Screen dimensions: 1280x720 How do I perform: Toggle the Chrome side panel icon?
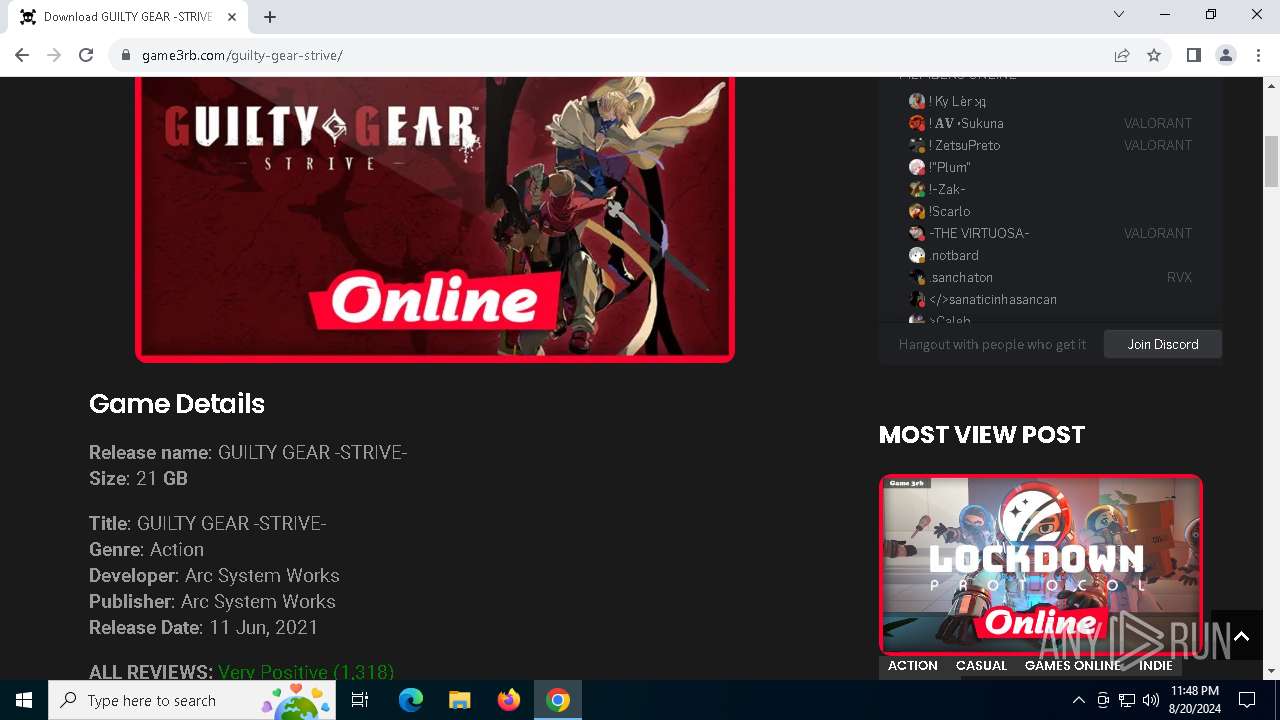click(1193, 55)
